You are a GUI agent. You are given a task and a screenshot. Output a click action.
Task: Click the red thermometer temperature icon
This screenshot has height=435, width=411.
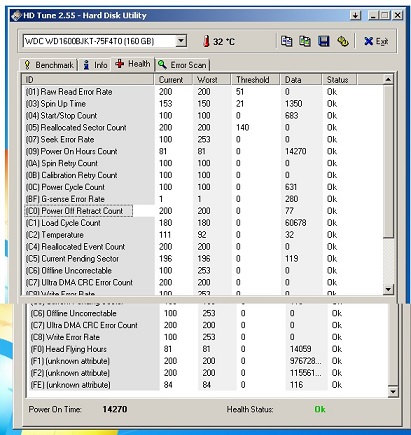click(x=206, y=42)
